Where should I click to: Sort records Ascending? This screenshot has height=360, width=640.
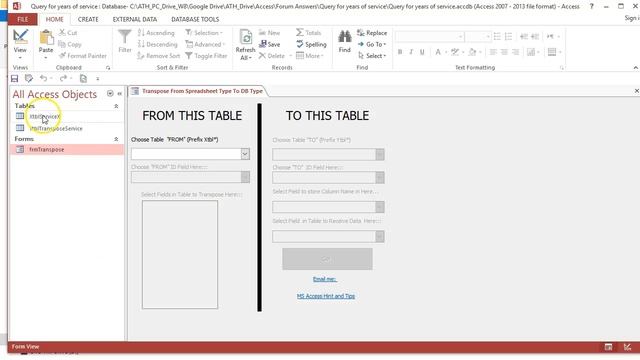click(156, 33)
